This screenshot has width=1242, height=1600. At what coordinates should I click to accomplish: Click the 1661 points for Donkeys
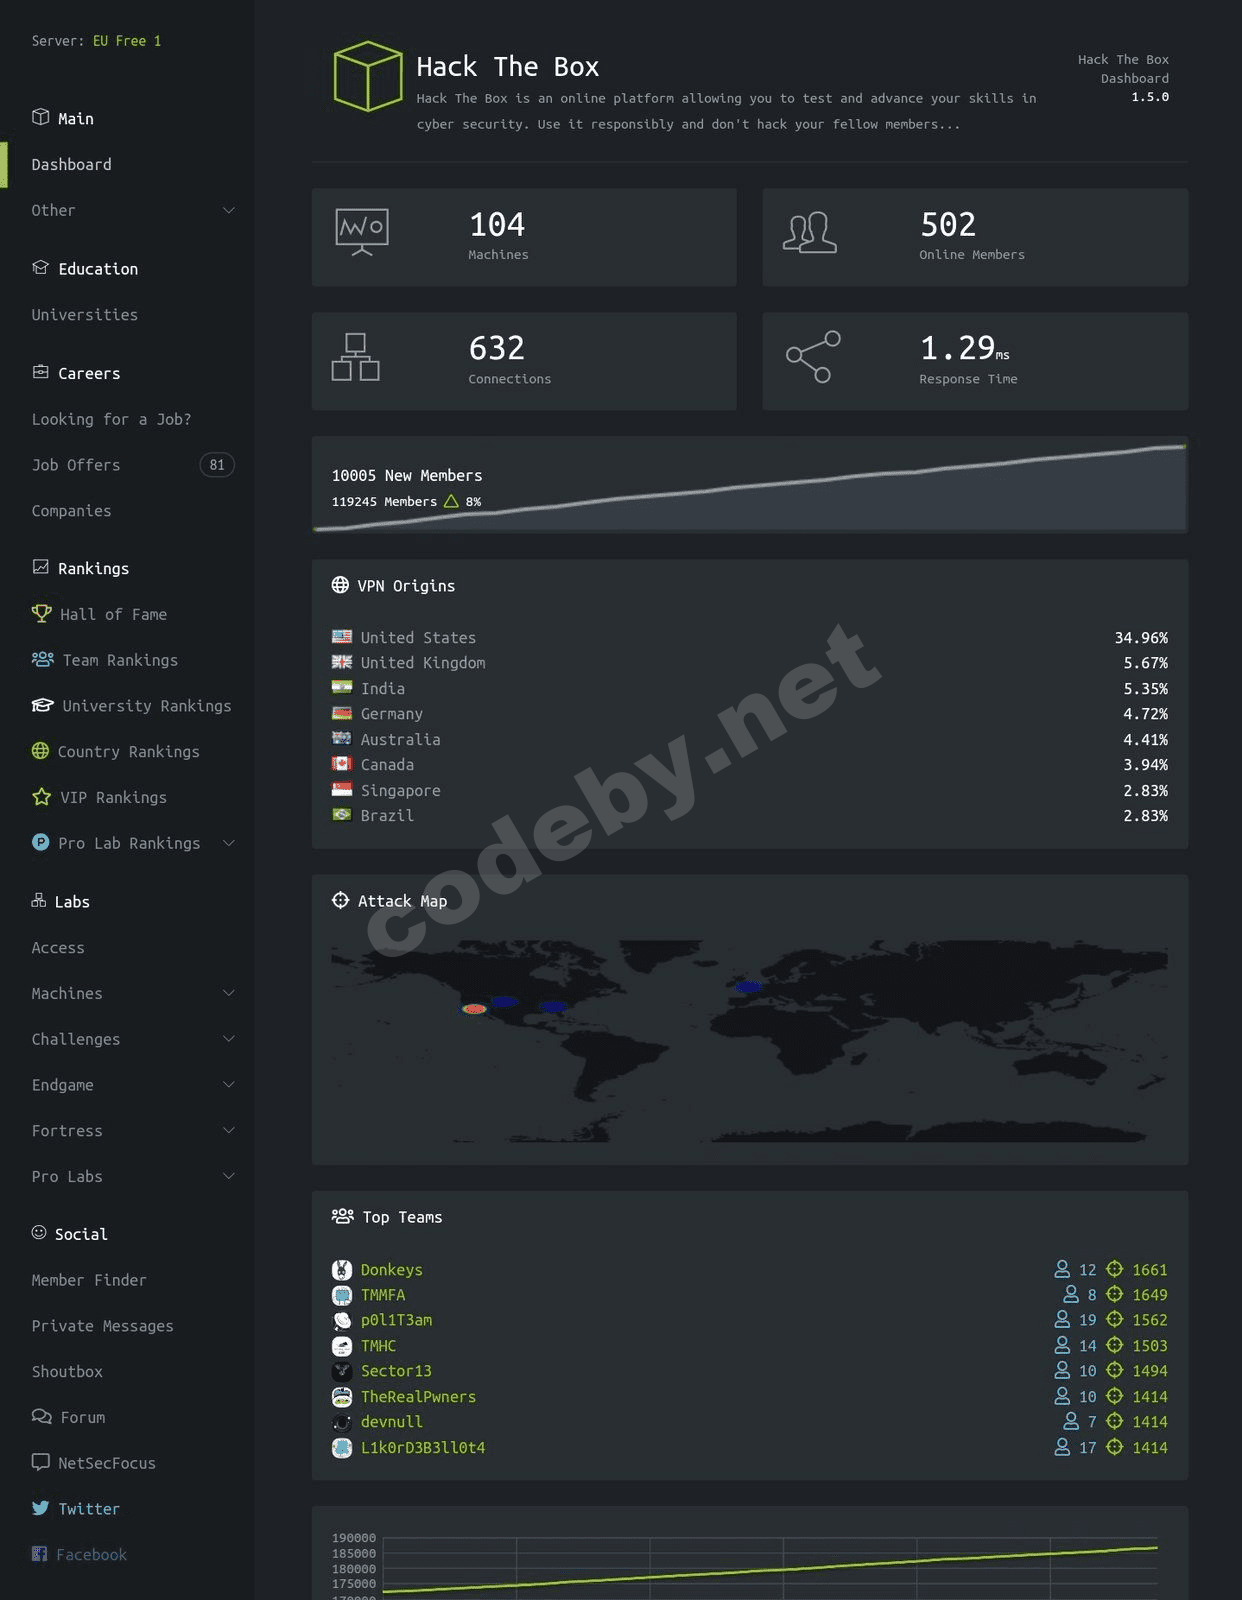click(x=1150, y=1269)
